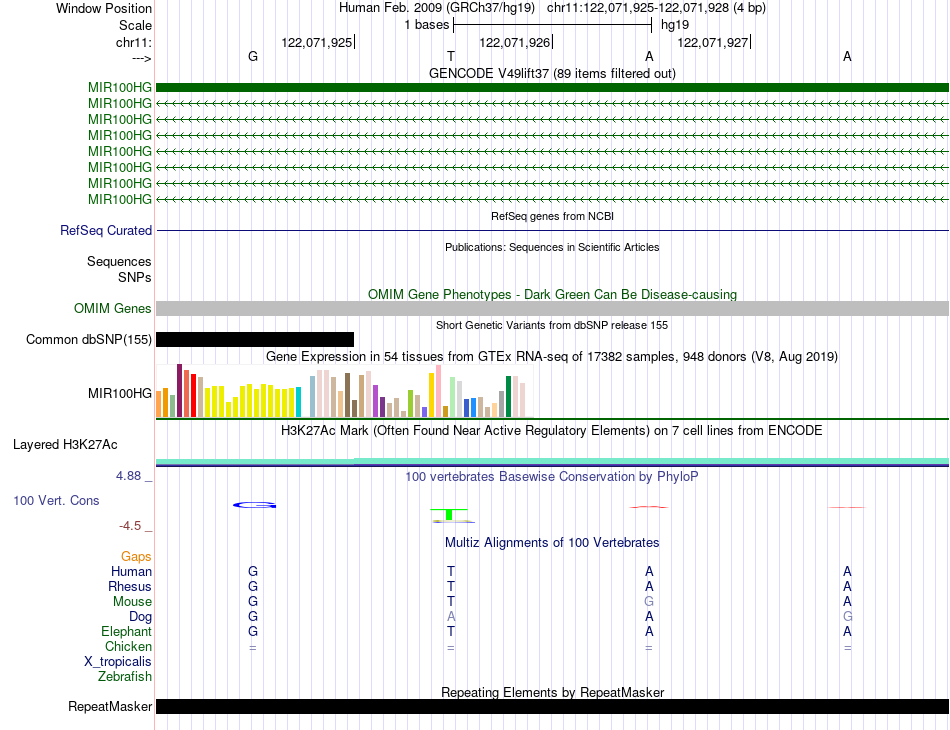Click the gray OMIM Genes item bar
Image resolution: width=950 pixels, height=730 pixels.
[552, 308]
